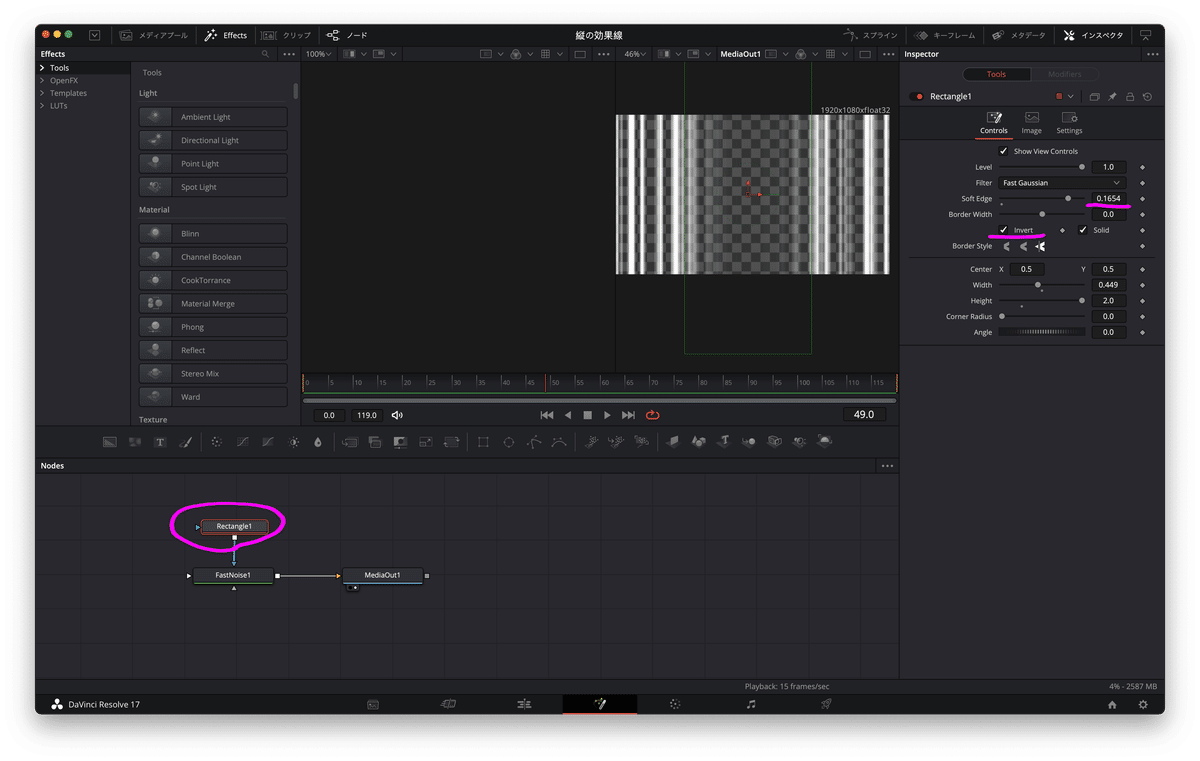Open the Nodes panel options menu
This screenshot has width=1200, height=761.
click(x=887, y=466)
